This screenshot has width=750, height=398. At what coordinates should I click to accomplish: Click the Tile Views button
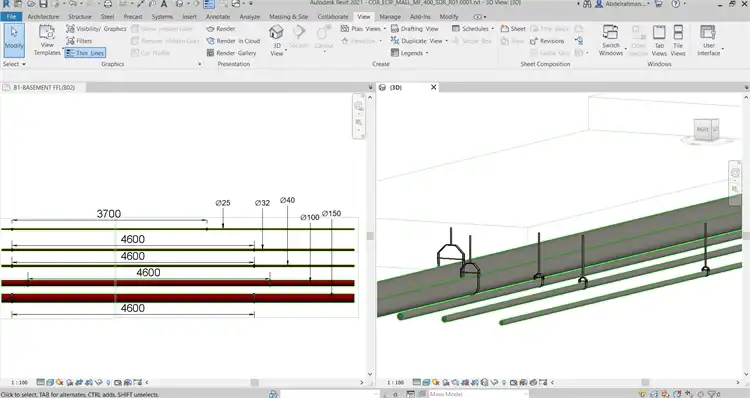[x=678, y=40]
